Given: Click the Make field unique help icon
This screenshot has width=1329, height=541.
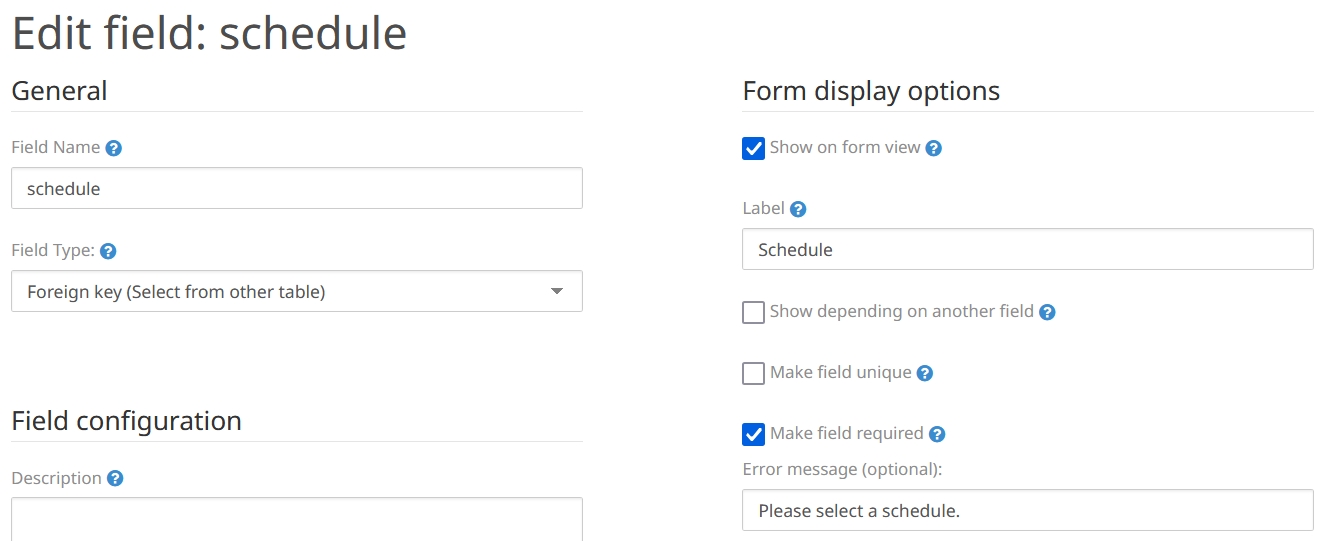Looking at the screenshot, I should [925, 373].
